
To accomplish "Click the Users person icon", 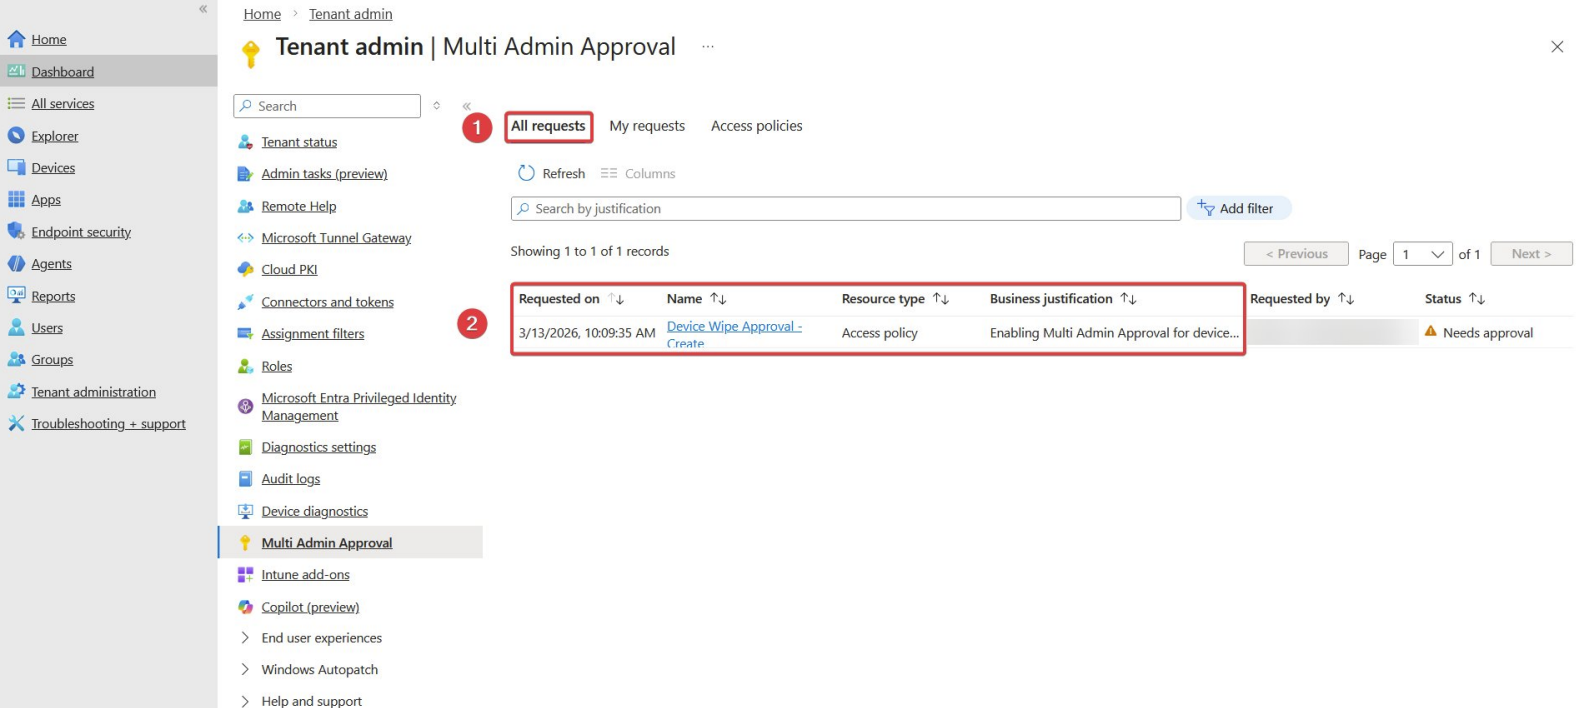I will pyautogui.click(x=16, y=327).
